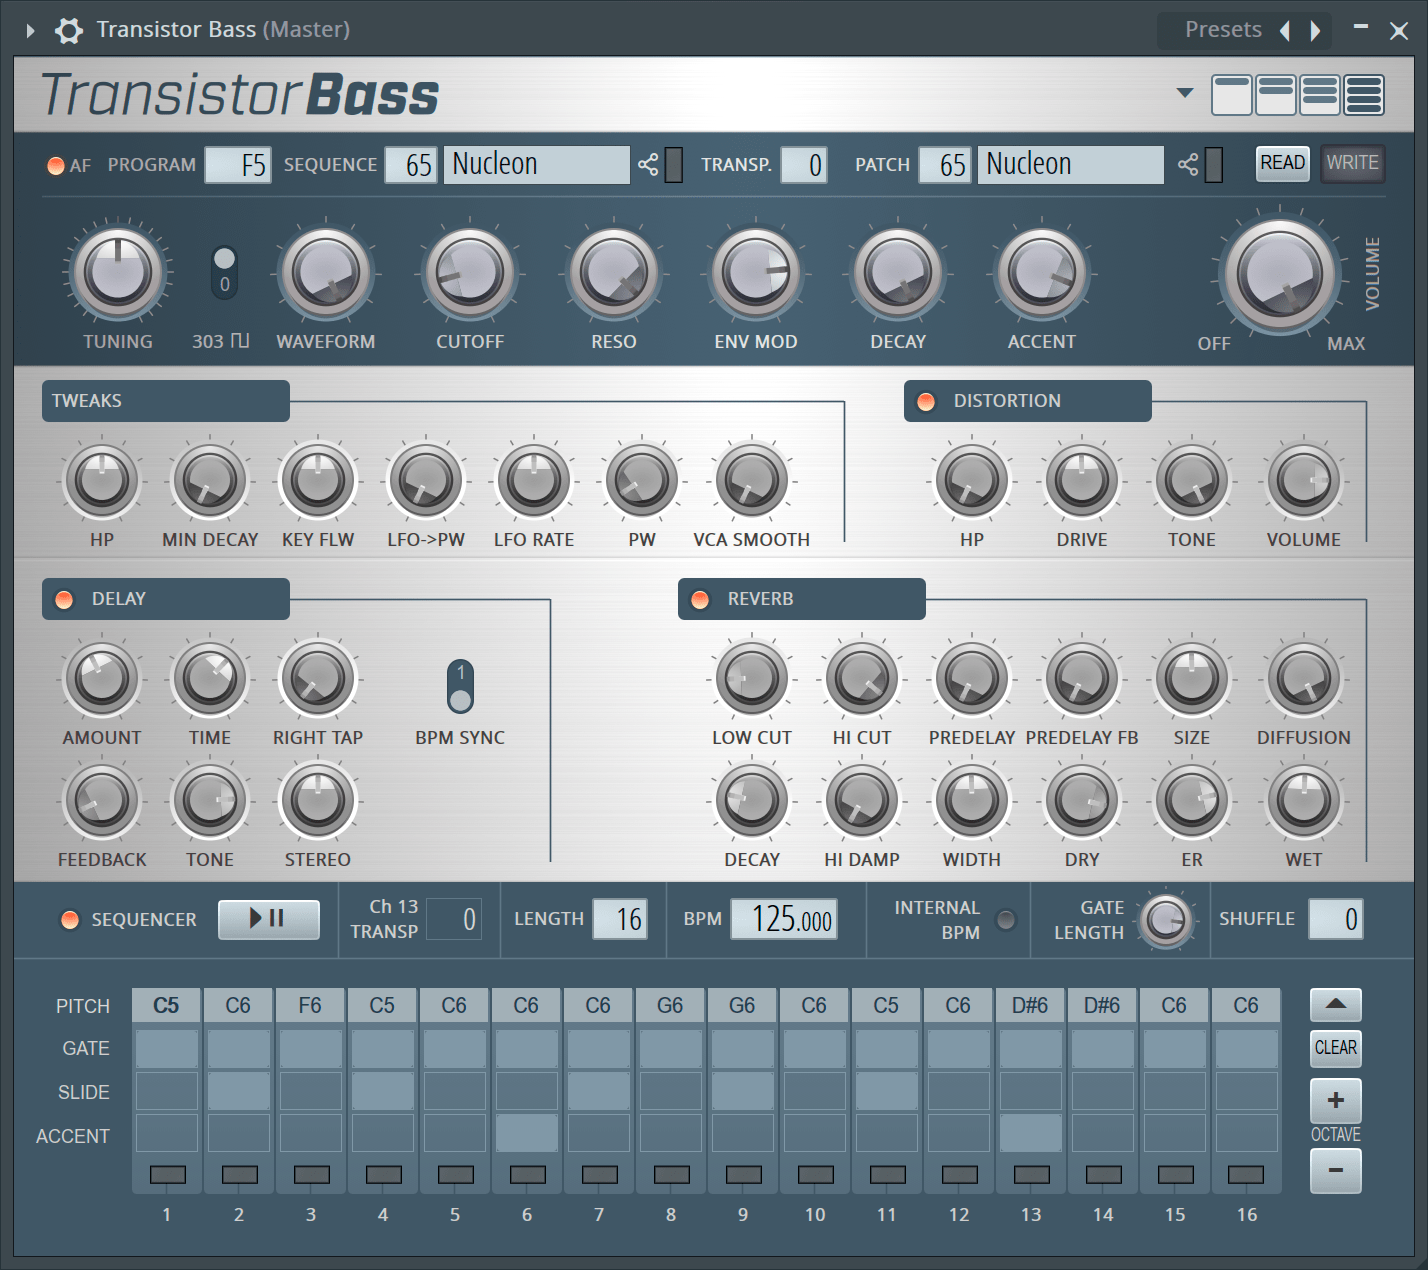
Task: Select the single-panel compact view layout icon
Action: (x=1232, y=94)
